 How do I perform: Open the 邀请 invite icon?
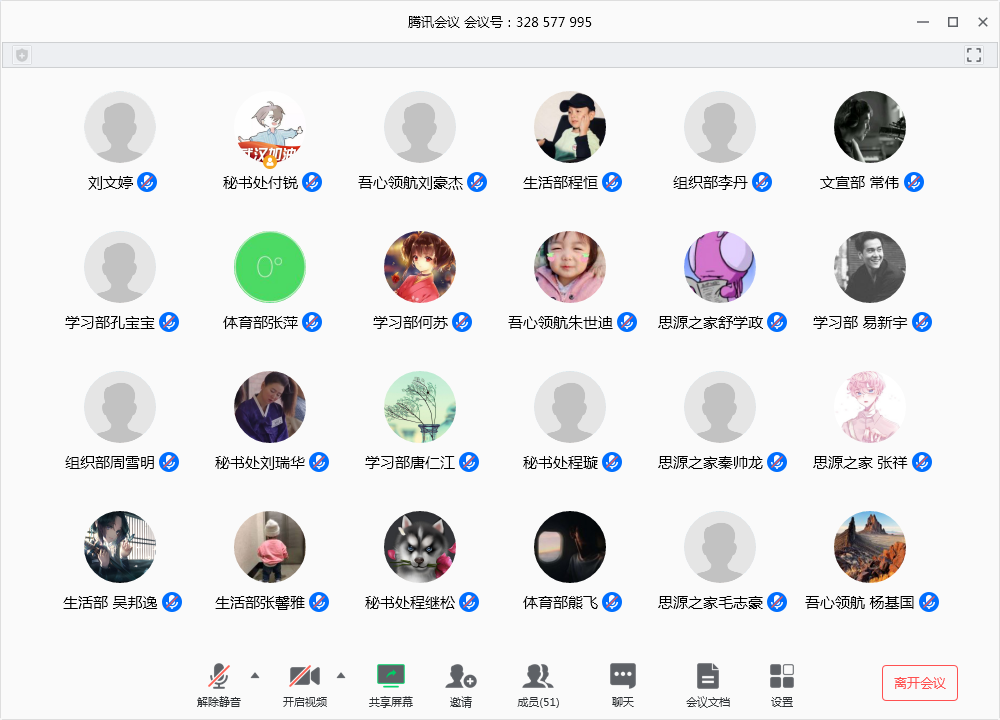pos(461,677)
